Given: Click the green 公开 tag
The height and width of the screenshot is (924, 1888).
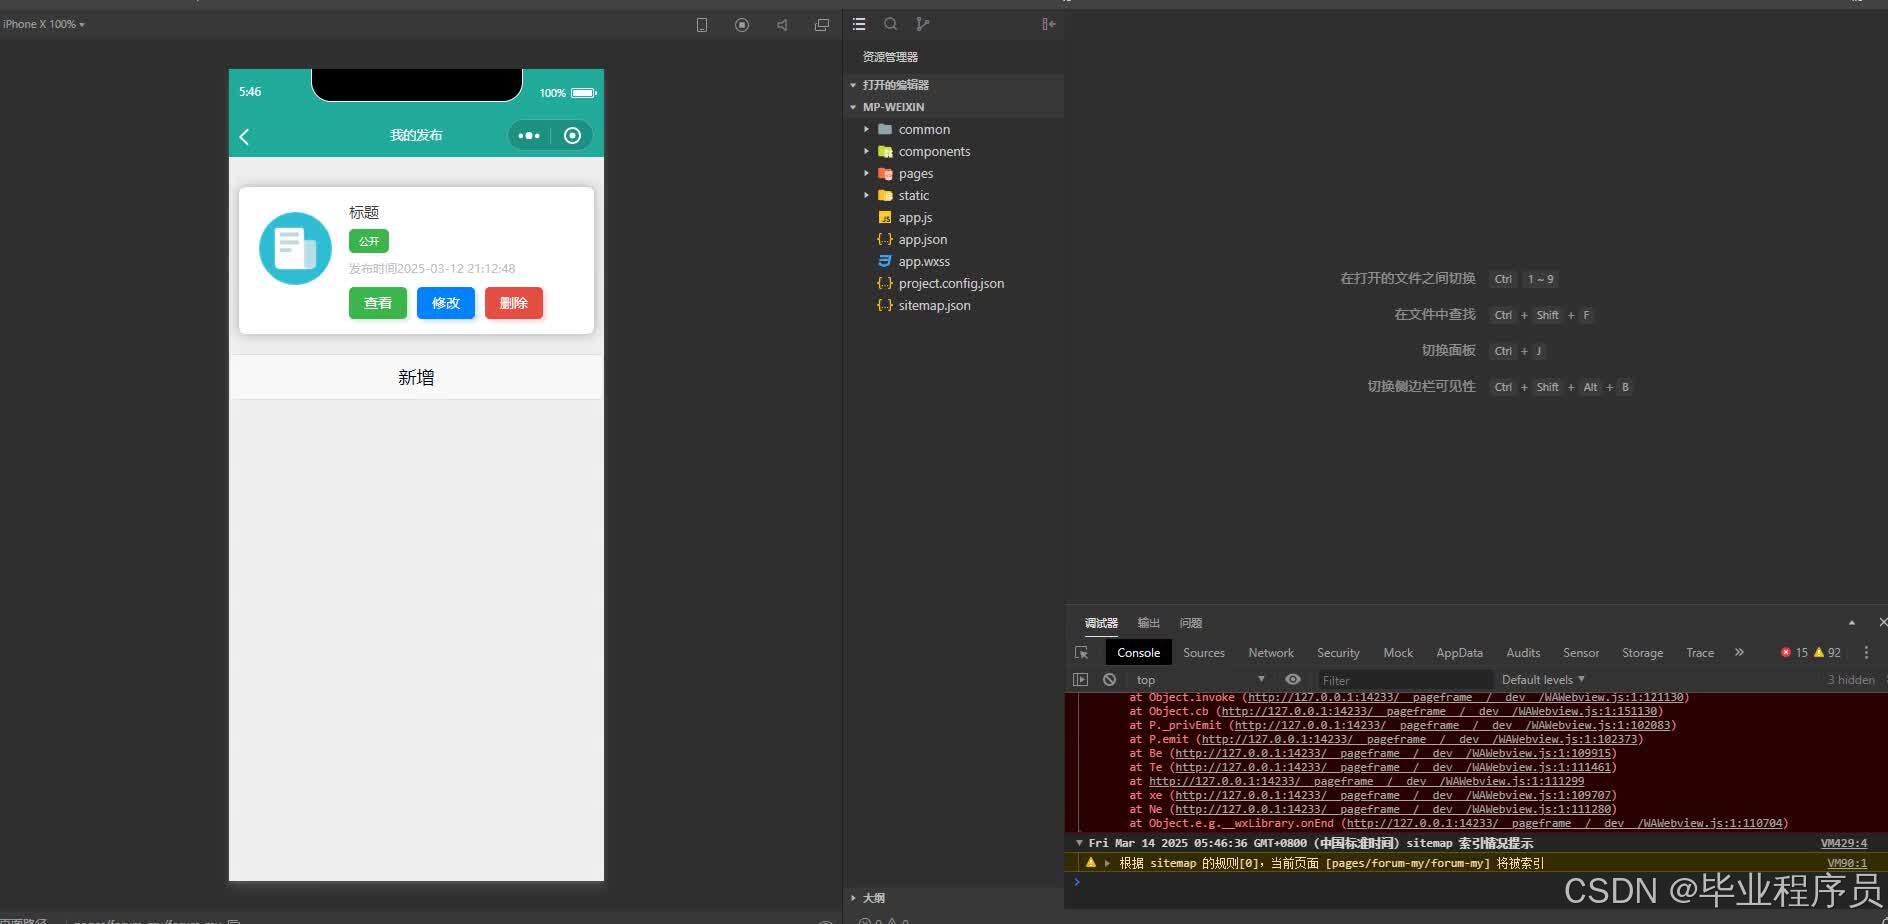Looking at the screenshot, I should coord(369,241).
